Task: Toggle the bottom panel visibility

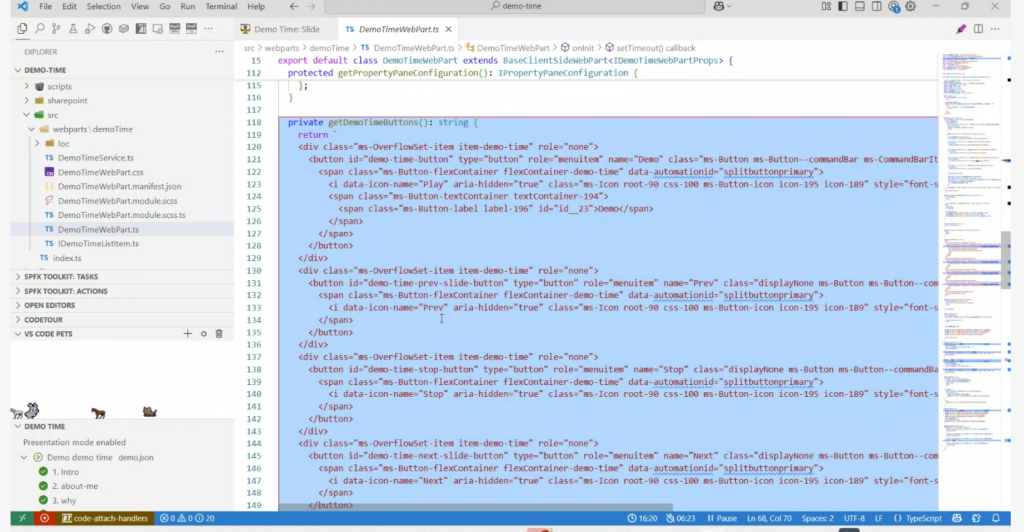Action: pyautogui.click(x=859, y=6)
